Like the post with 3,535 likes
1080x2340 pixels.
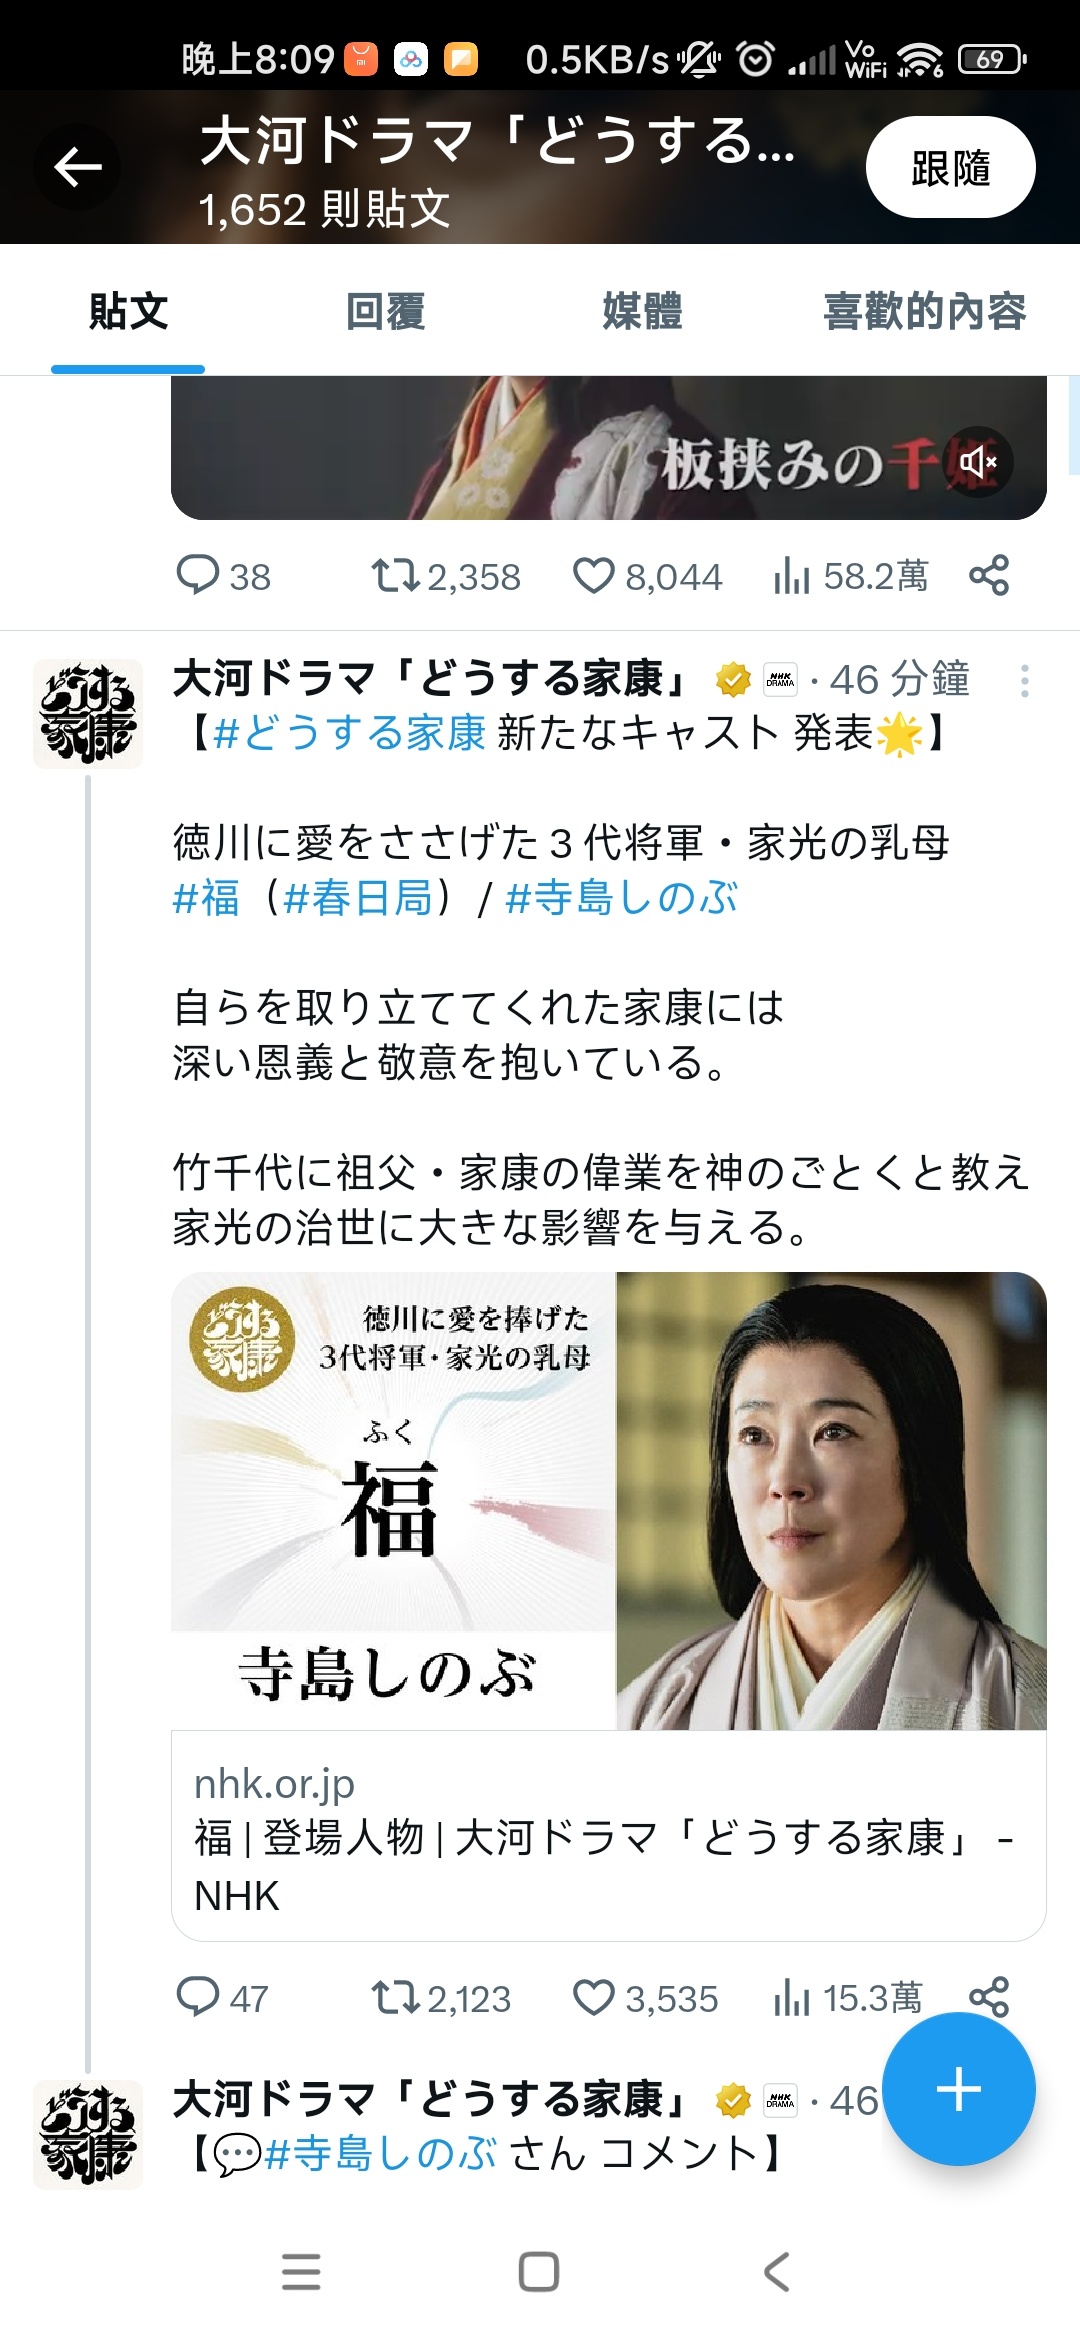645,1998
